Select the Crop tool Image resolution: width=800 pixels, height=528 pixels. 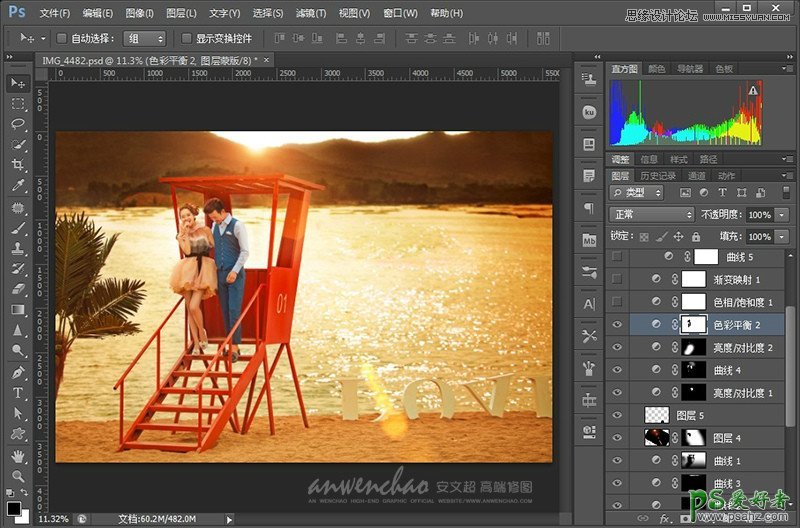pos(18,165)
